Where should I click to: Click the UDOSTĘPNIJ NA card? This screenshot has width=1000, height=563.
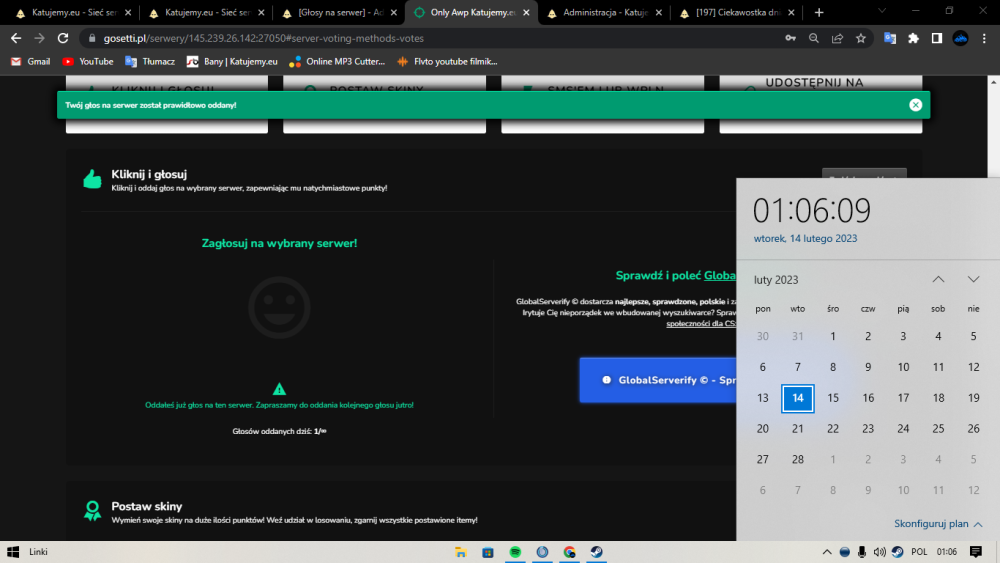(821, 105)
